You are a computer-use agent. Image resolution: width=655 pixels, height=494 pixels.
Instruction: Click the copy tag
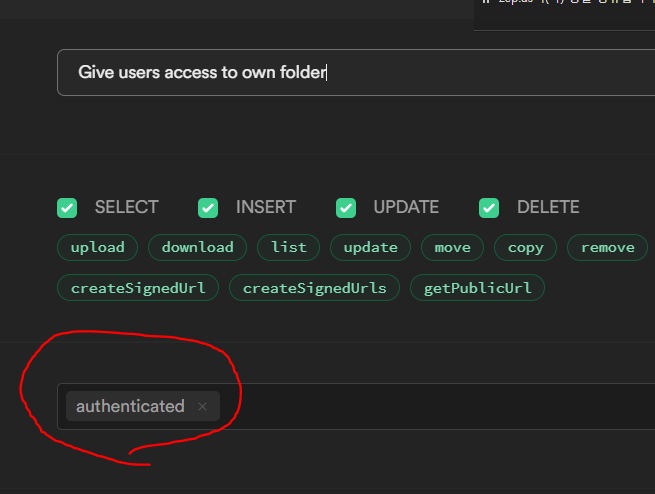click(526, 248)
